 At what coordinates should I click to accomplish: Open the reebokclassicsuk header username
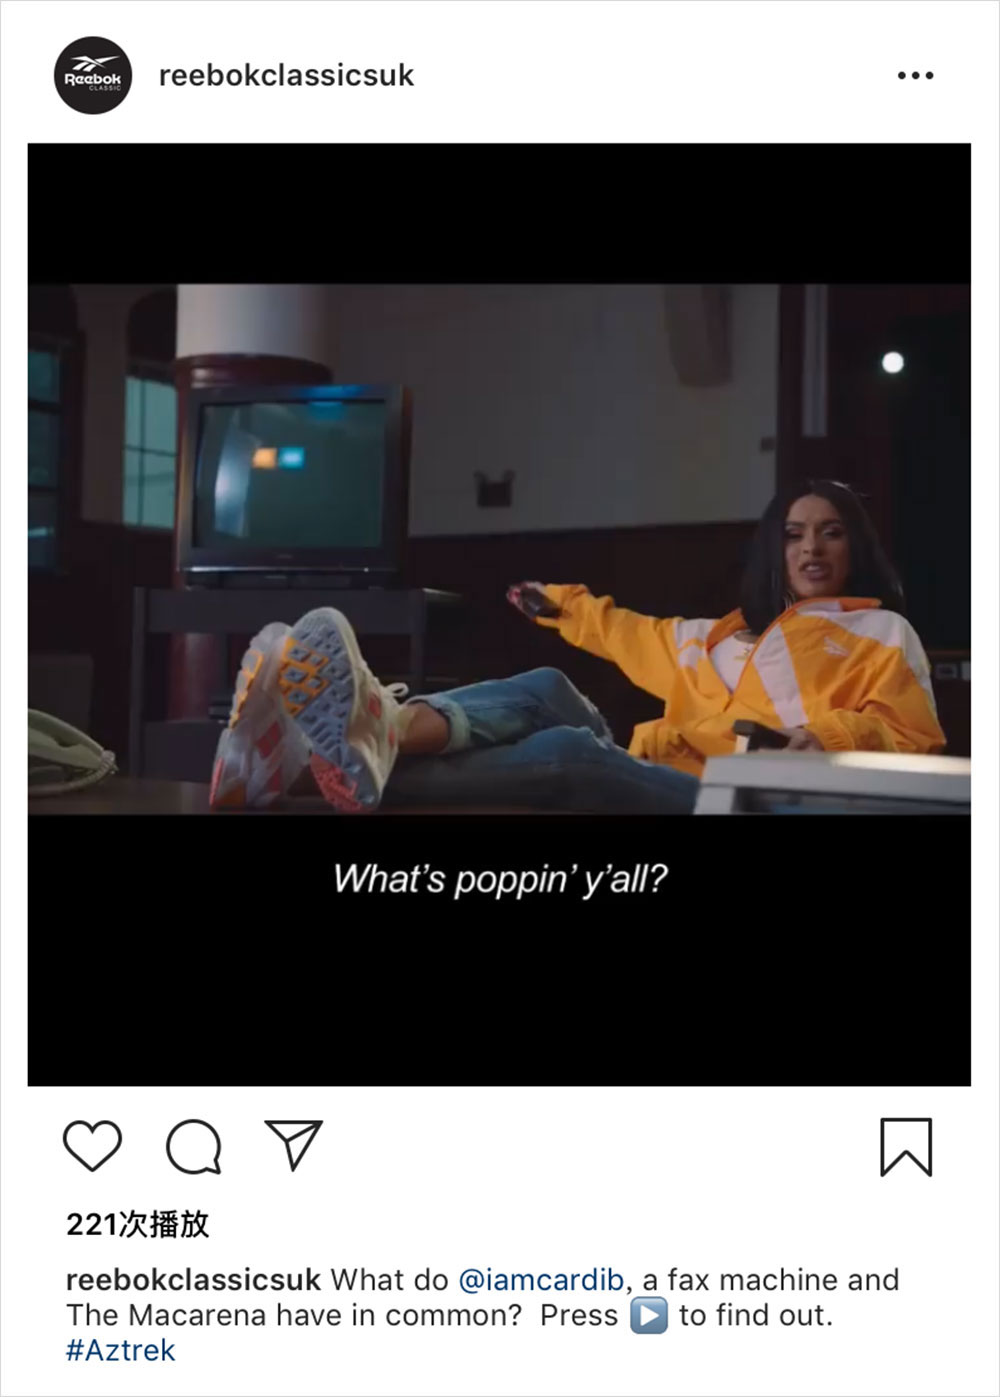click(x=286, y=75)
